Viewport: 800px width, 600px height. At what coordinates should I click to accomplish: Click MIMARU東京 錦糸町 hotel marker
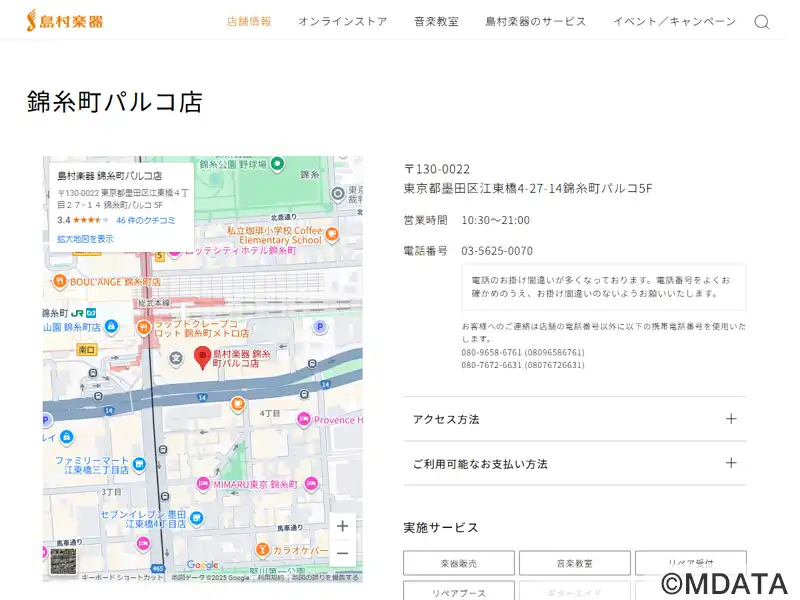pyautogui.click(x=203, y=484)
